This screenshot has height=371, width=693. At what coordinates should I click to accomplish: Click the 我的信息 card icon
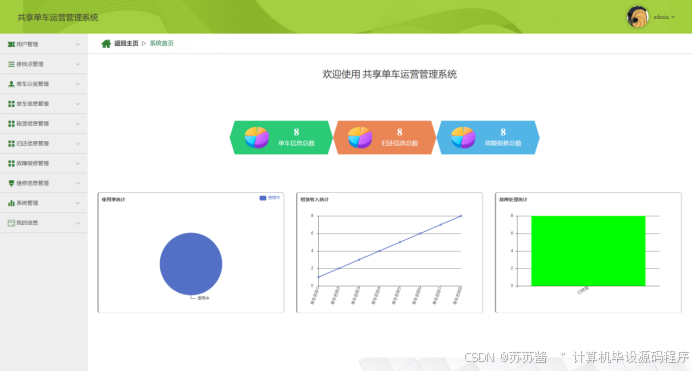pyautogui.click(x=11, y=223)
